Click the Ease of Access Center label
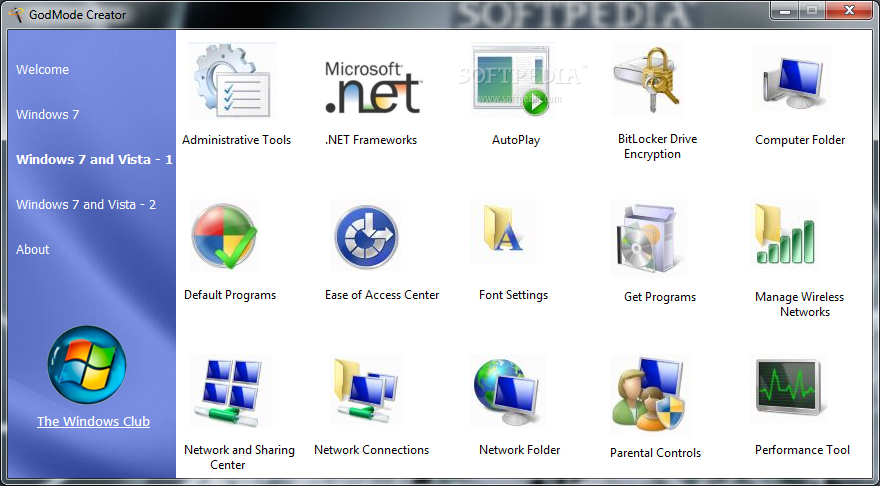This screenshot has width=880, height=486. coord(382,295)
